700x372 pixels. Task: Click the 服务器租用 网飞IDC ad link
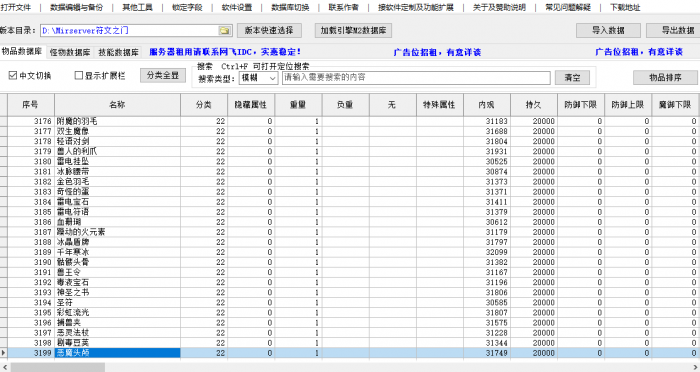(225, 52)
